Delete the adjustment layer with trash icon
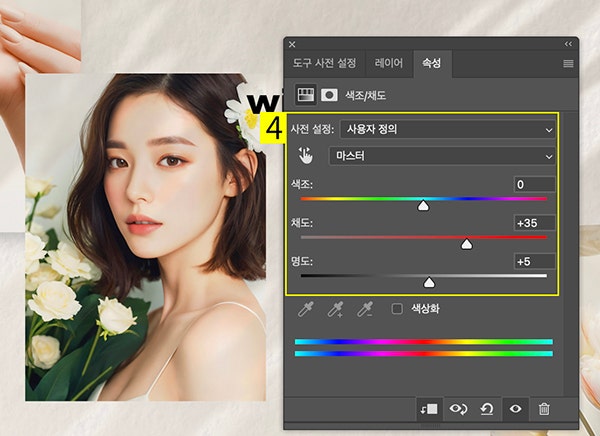This screenshot has width=600, height=436. tap(544, 409)
